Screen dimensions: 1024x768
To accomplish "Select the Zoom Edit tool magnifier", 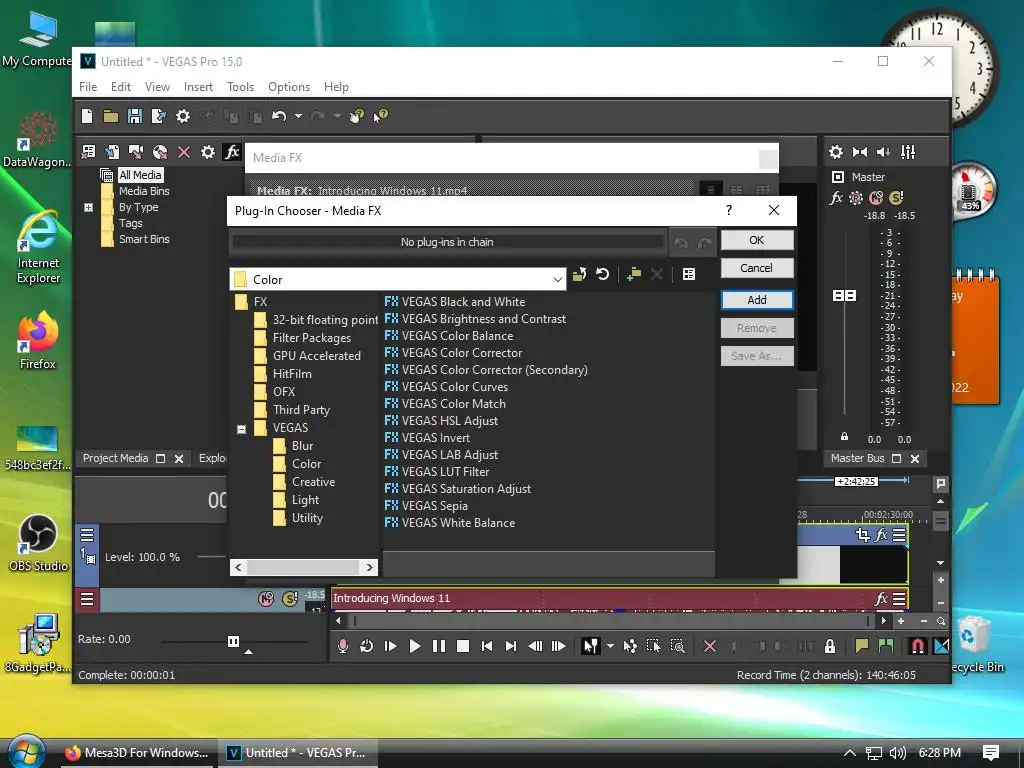I will point(678,647).
